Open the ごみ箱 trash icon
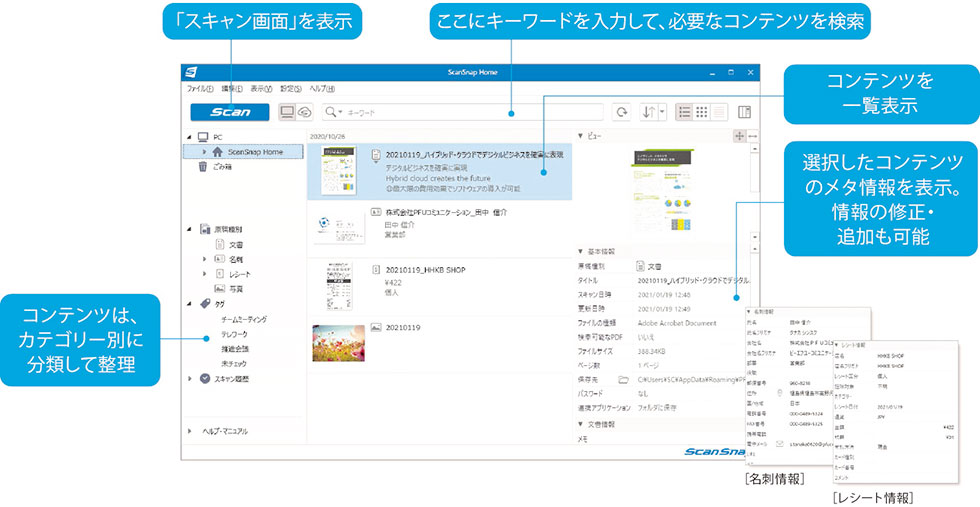Screen dimensions: 980x507 tap(203, 167)
